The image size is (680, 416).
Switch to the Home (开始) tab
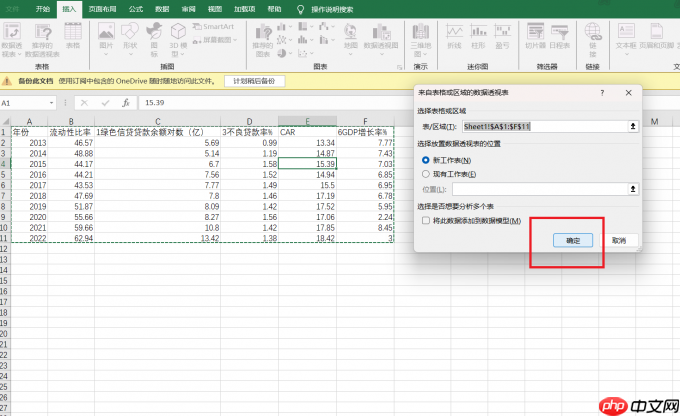click(42, 9)
